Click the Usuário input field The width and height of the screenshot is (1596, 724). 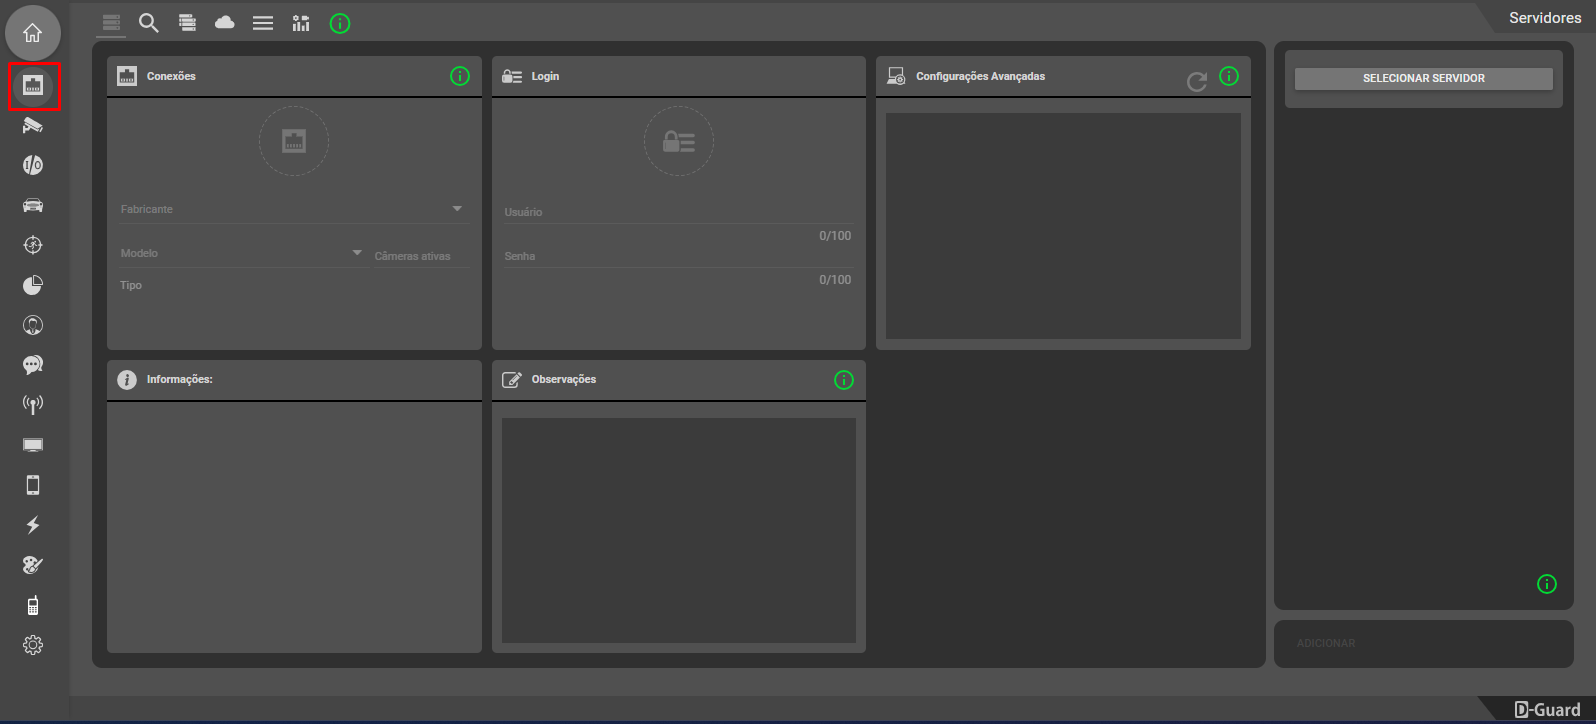(677, 212)
